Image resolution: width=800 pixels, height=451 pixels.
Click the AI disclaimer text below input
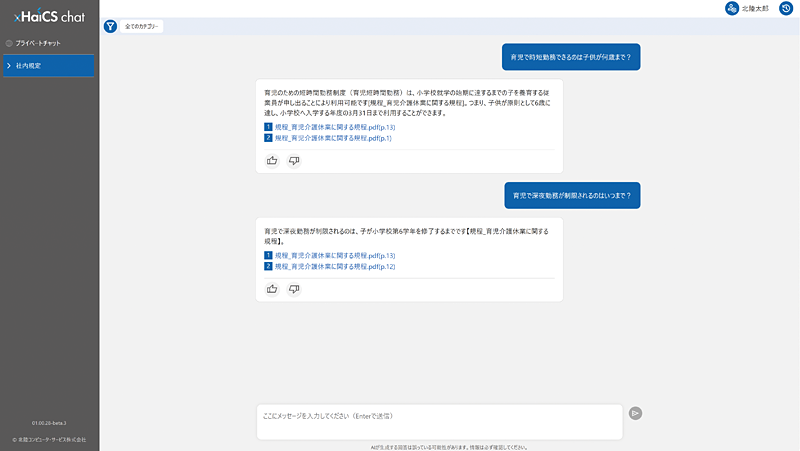click(x=449, y=447)
